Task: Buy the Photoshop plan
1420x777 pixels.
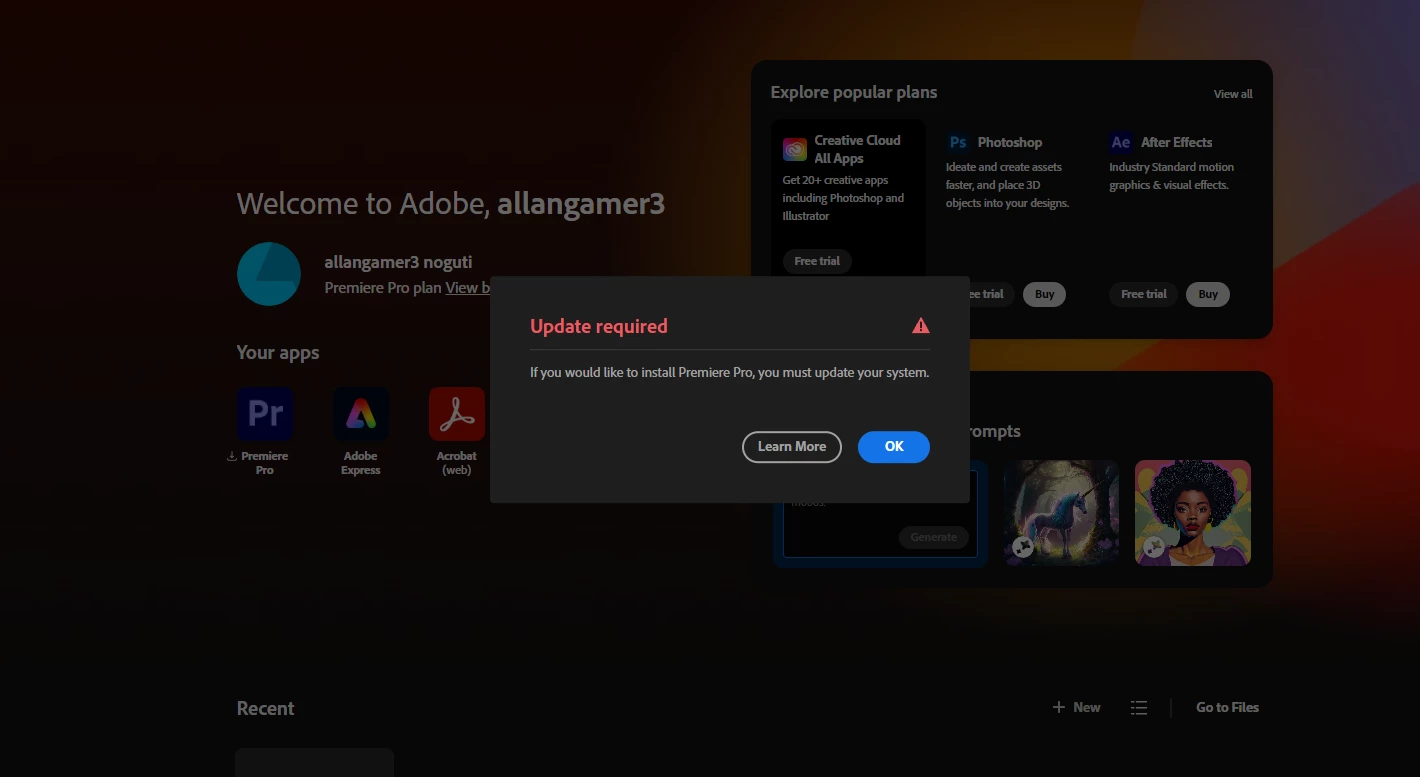Action: [1044, 294]
